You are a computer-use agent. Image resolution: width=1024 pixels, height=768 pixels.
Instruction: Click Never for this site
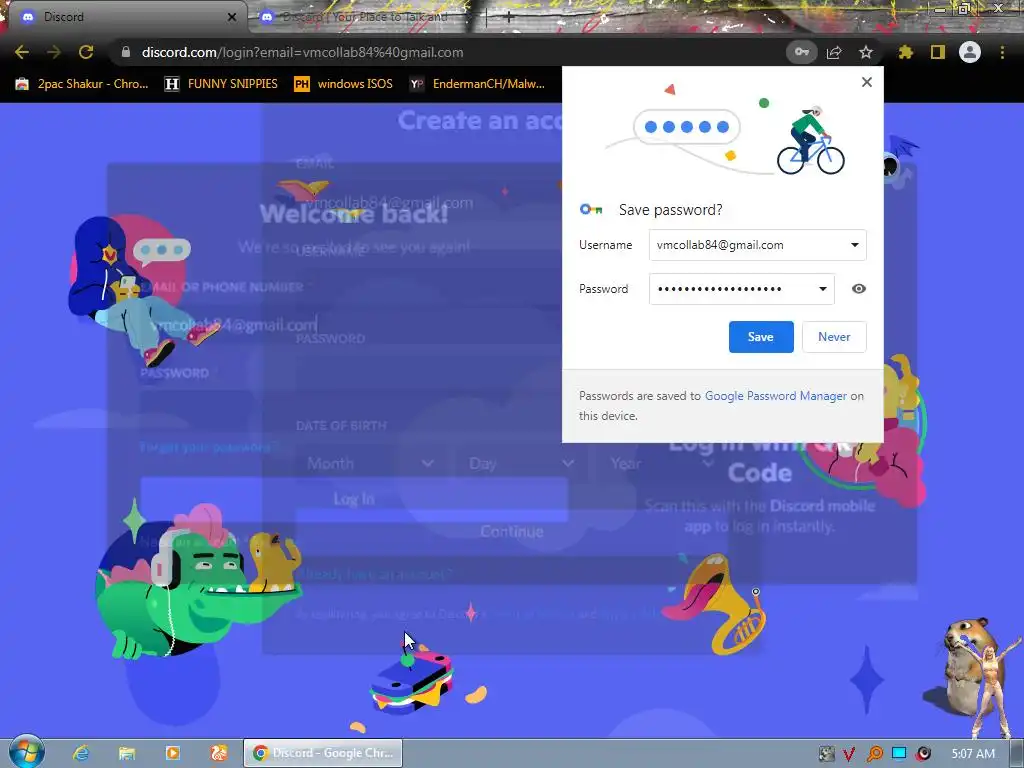(834, 337)
